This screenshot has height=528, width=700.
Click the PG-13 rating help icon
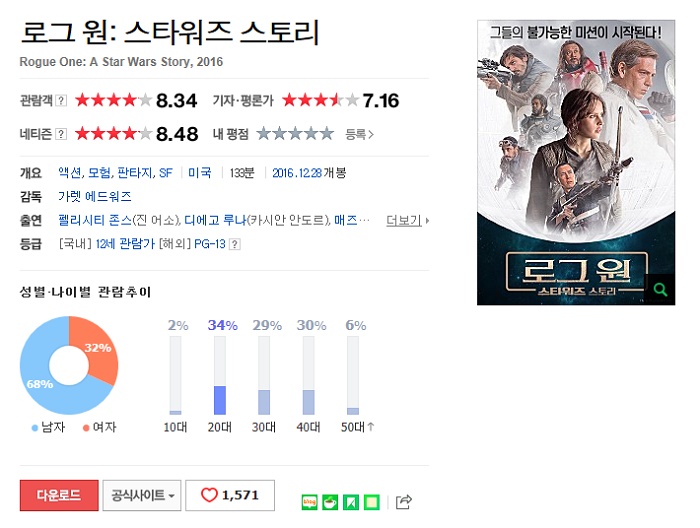pos(235,244)
